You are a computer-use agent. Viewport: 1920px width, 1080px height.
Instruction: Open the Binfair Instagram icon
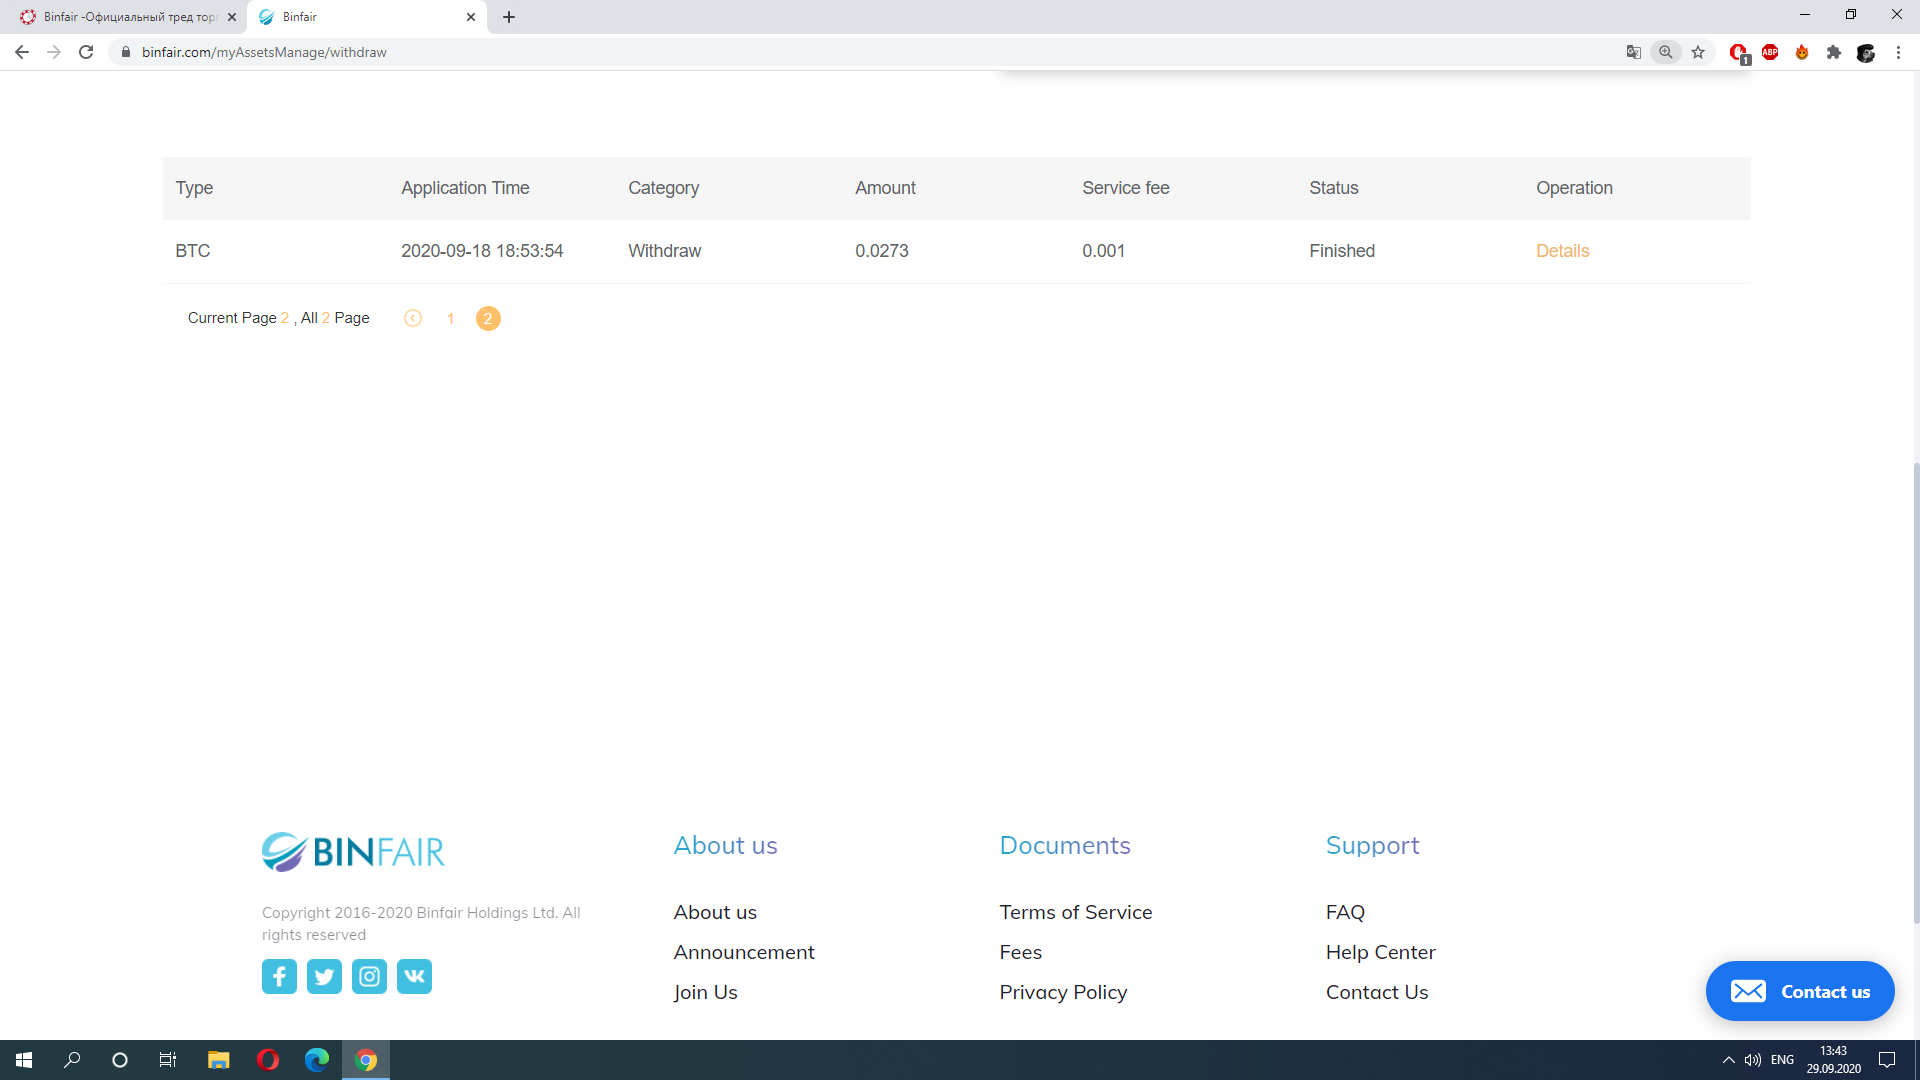coord(369,976)
